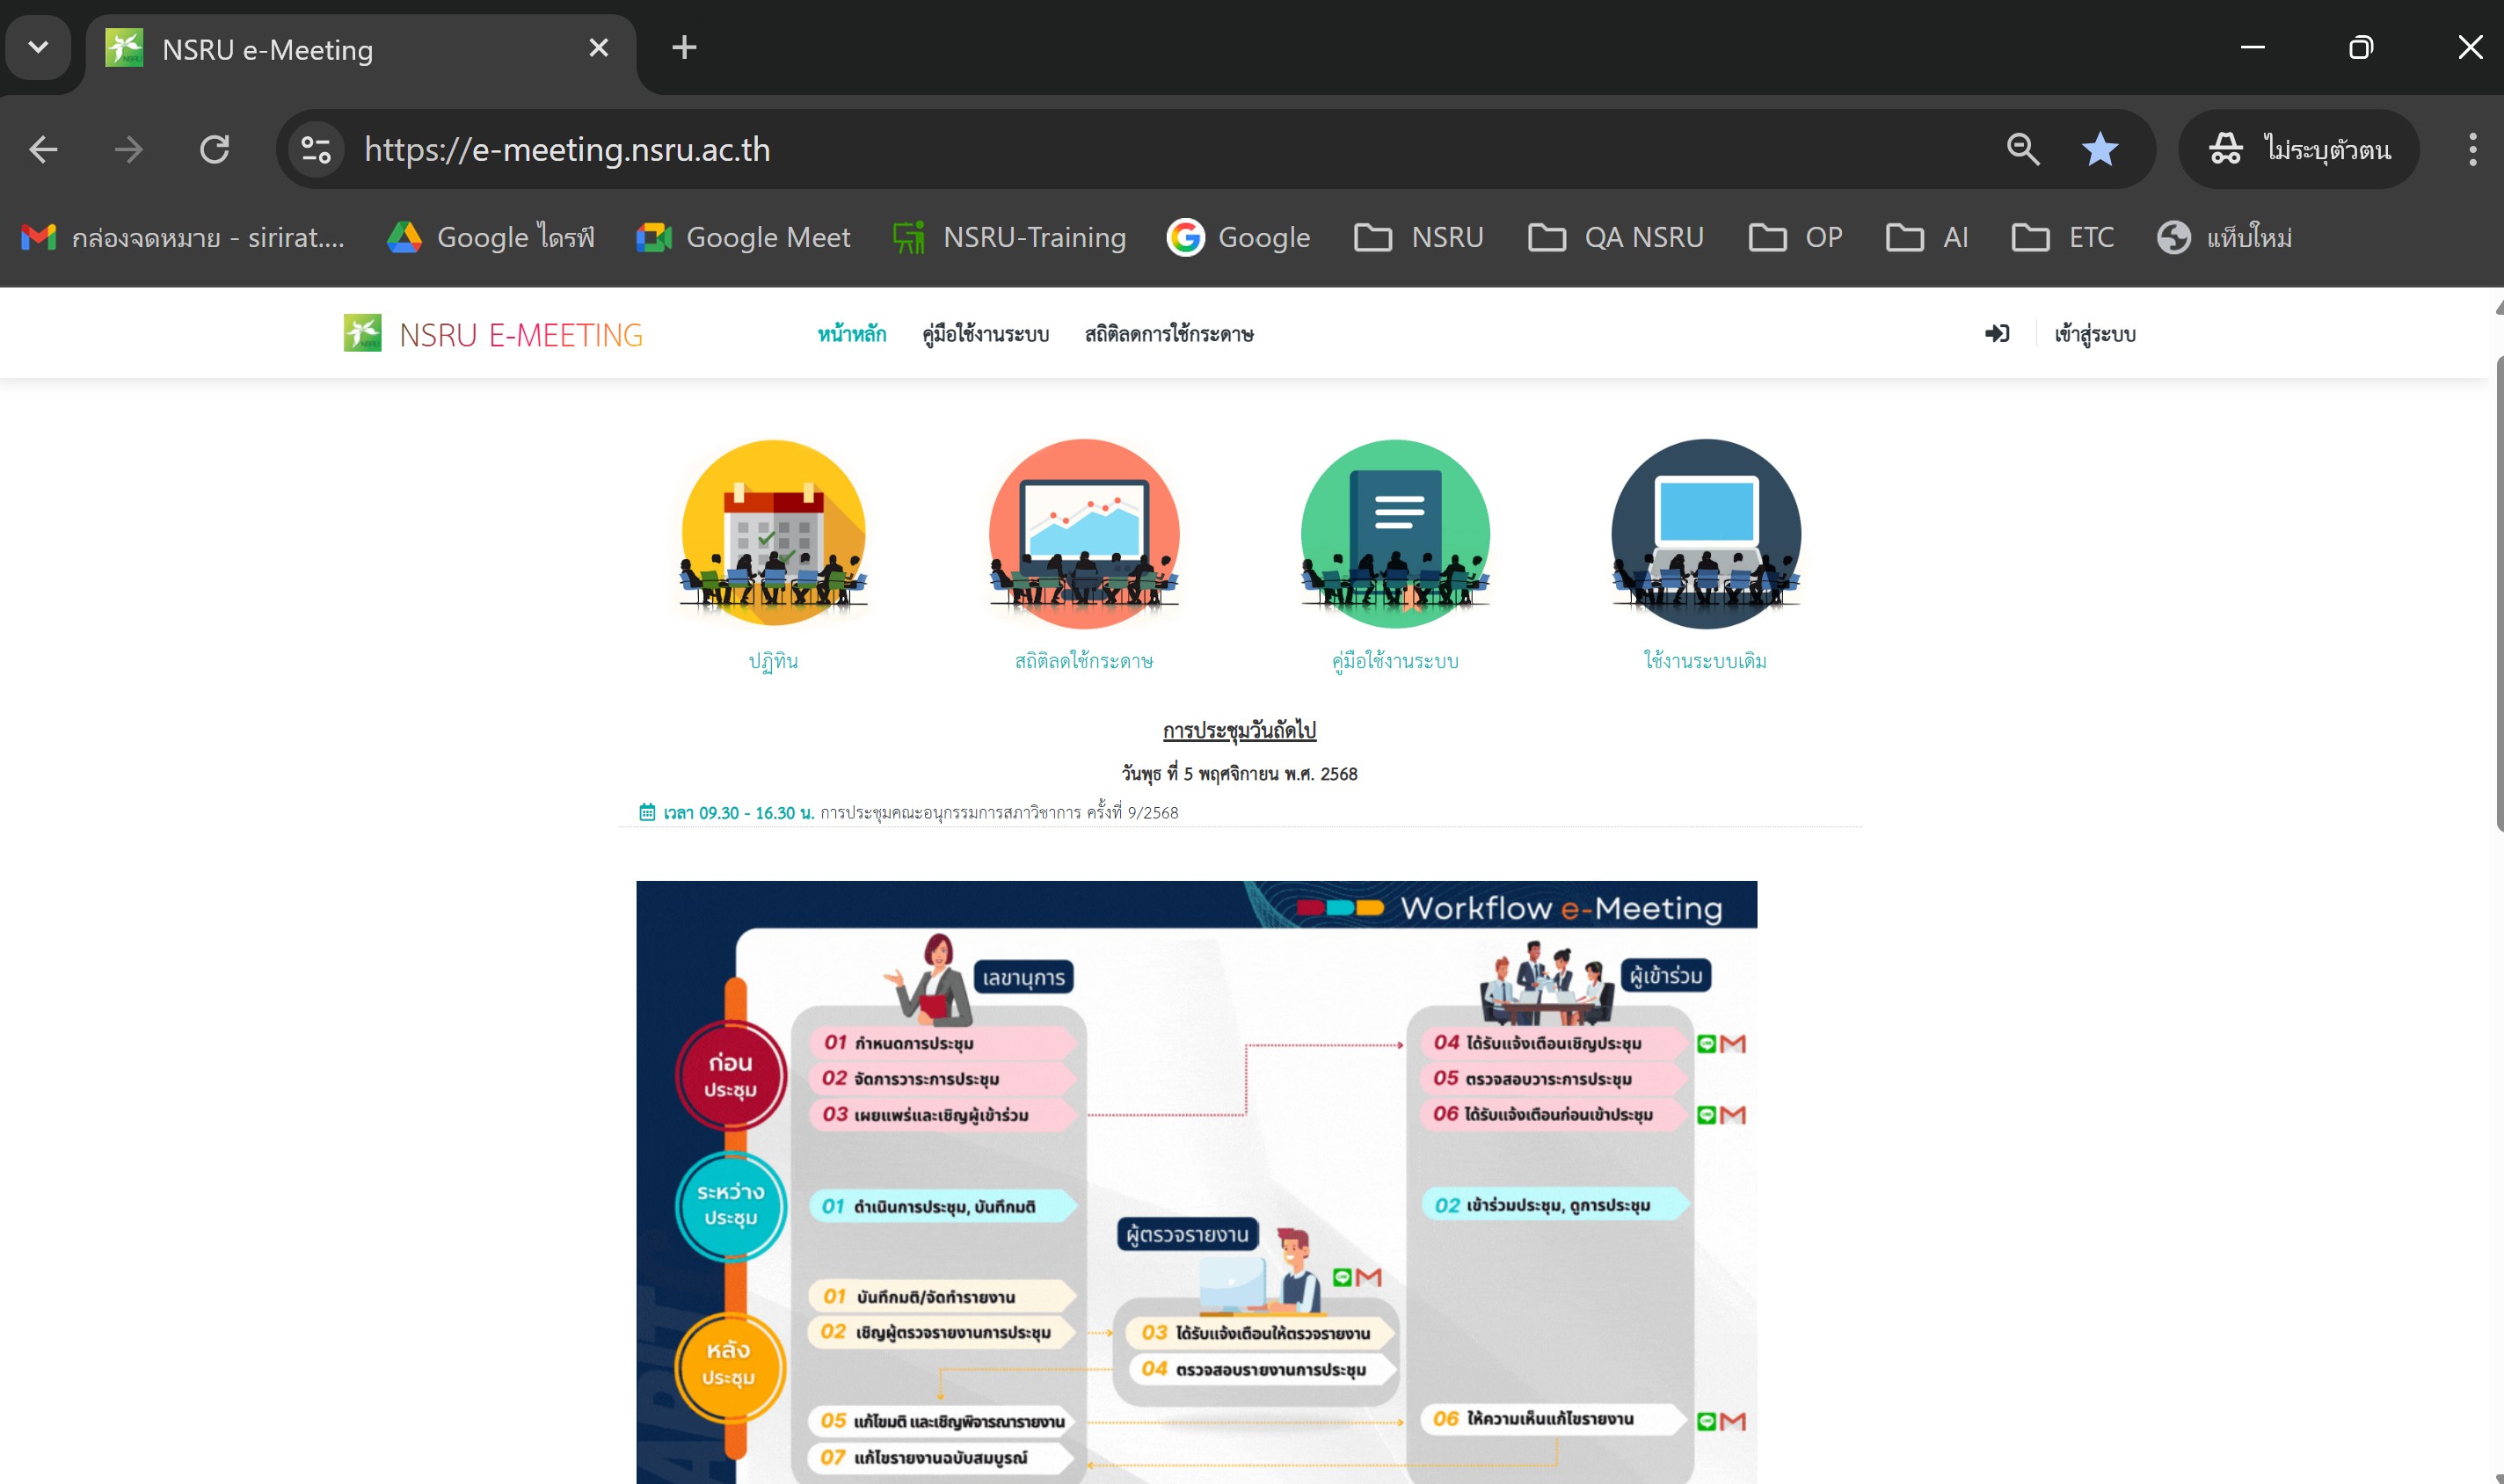Open the สถิติลดการใช้กระดาษ navigation item

point(1168,334)
